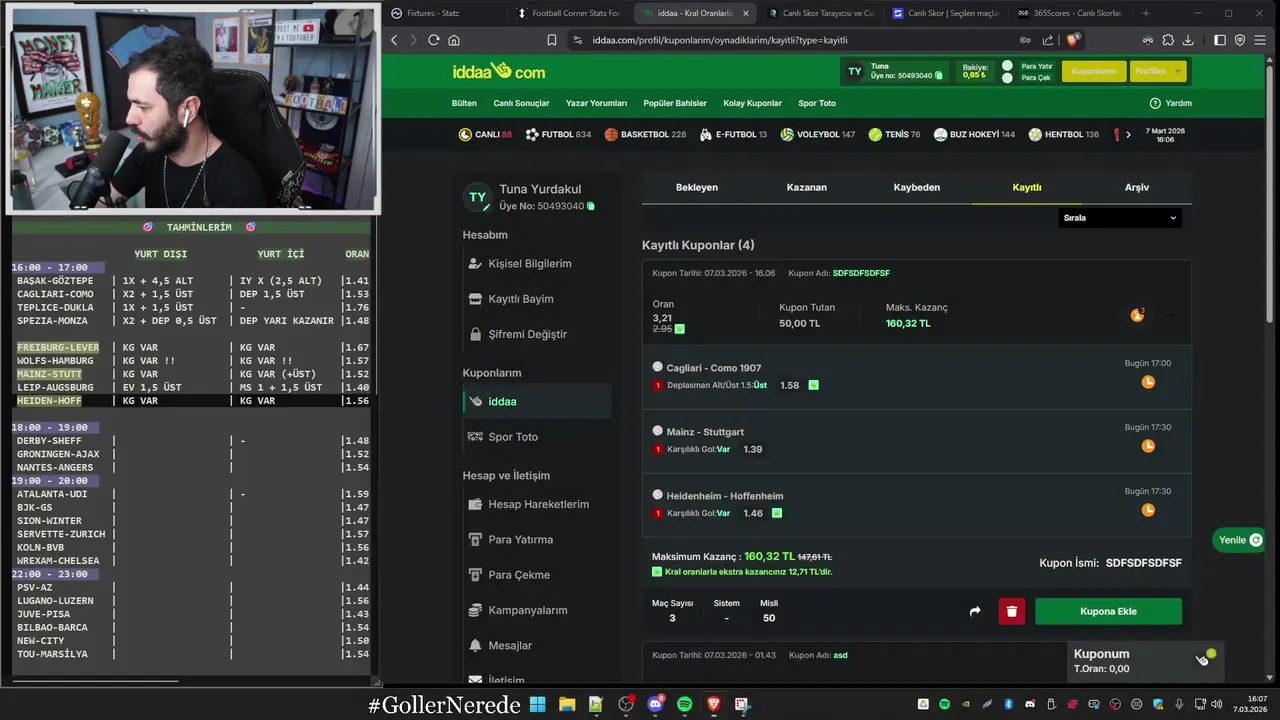The width and height of the screenshot is (1280, 720).
Task: Select the Para Yatır radio circle
Action: (1007, 66)
